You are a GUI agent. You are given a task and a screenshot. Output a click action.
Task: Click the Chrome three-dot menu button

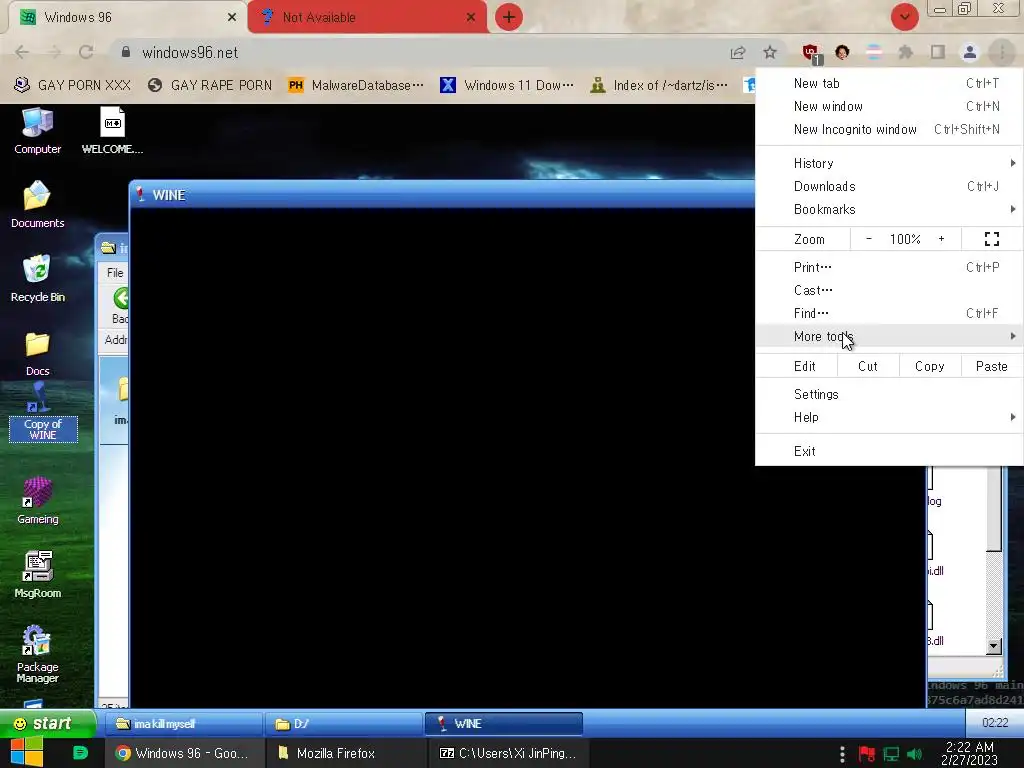[x=1002, y=52]
